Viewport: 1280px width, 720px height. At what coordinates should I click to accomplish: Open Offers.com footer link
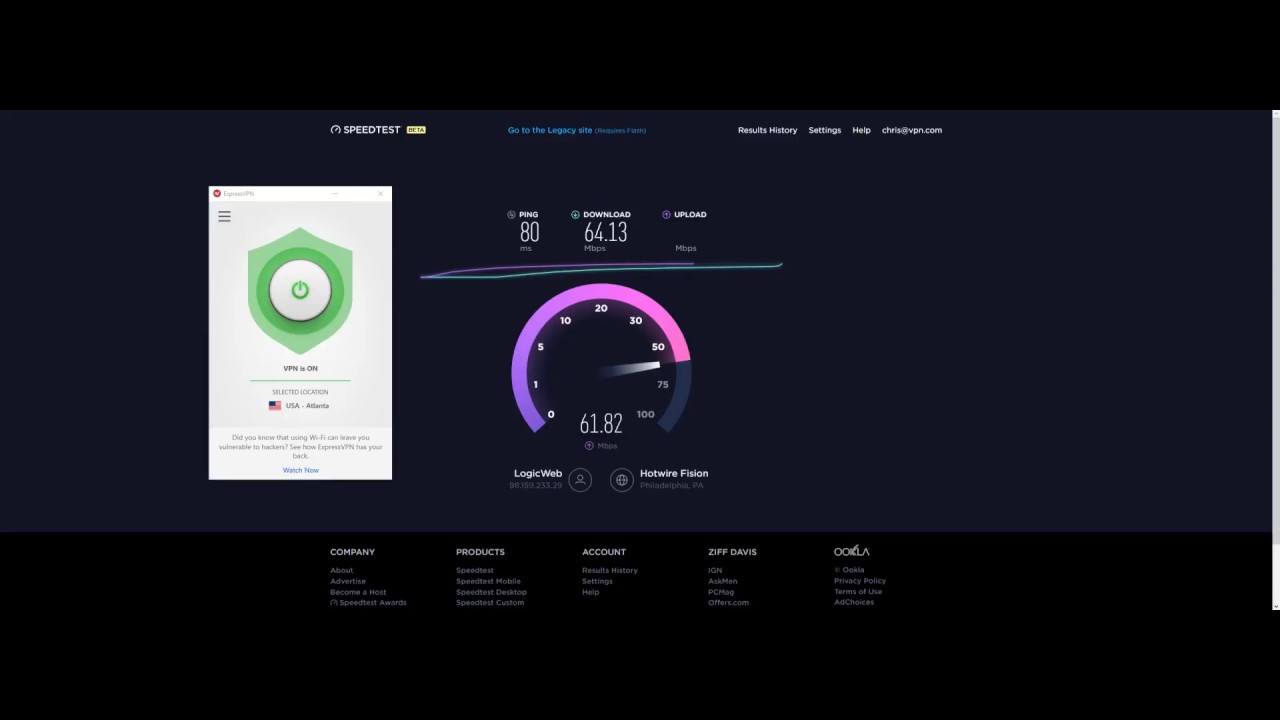pos(729,603)
